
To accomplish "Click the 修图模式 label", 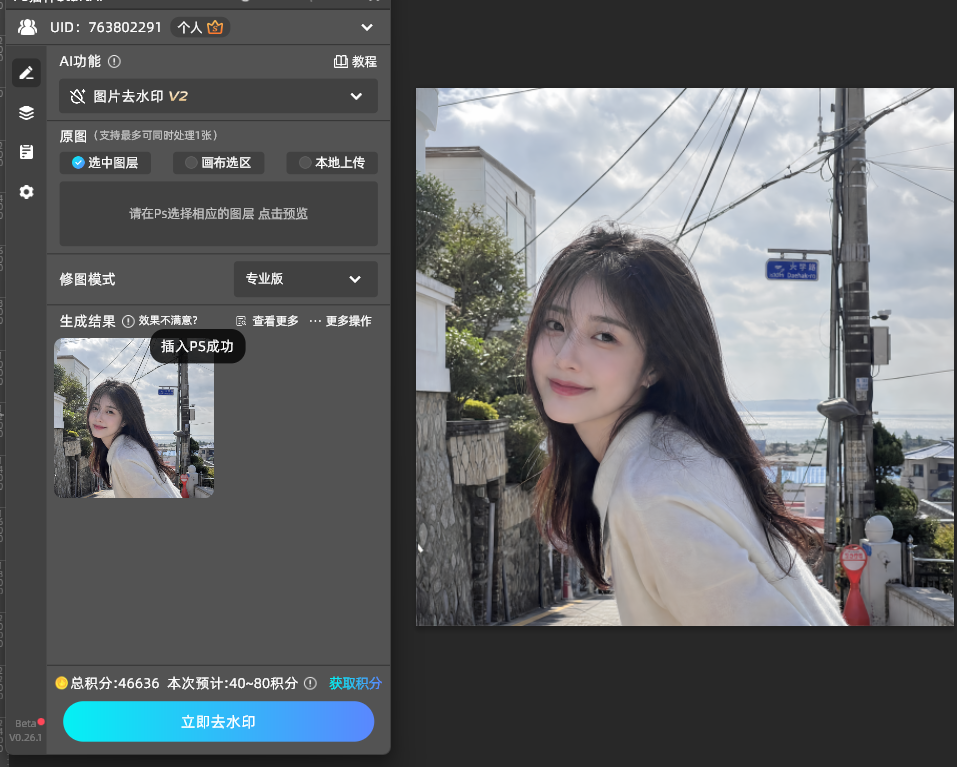I will pos(87,279).
